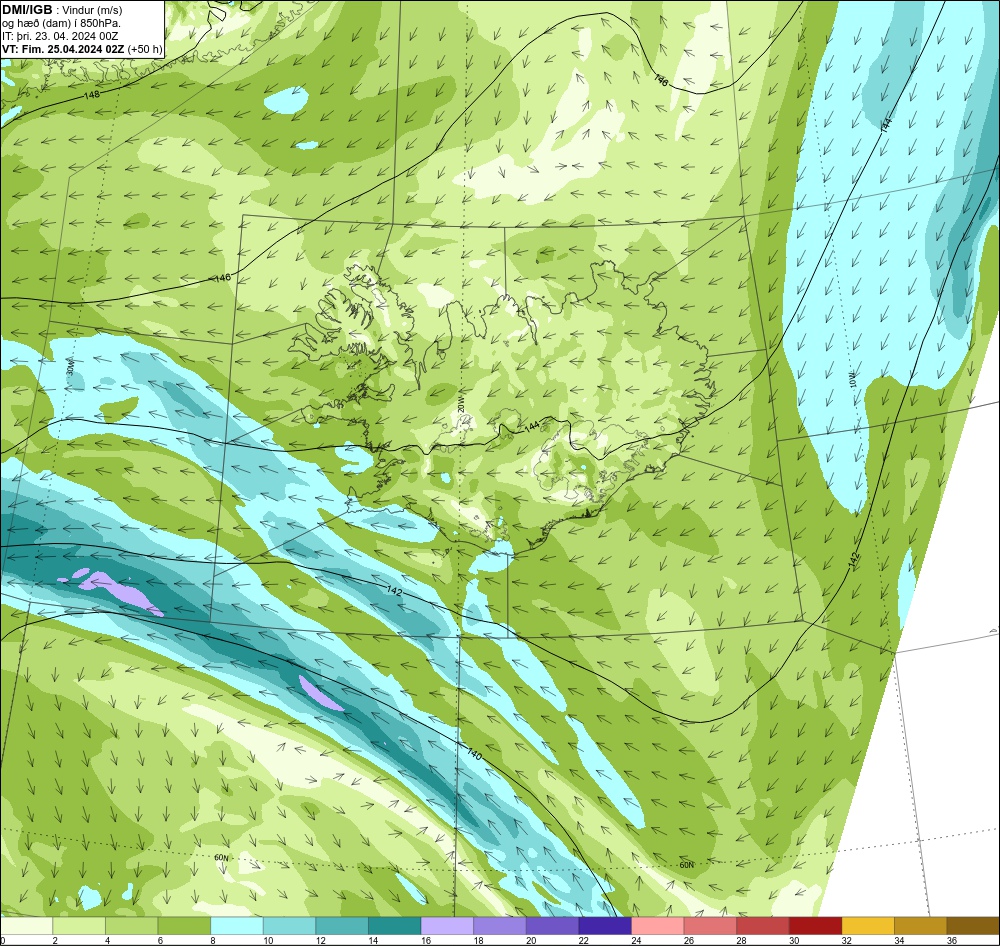Pick the 10–12 m/s turquoise legend swatch

[290, 926]
